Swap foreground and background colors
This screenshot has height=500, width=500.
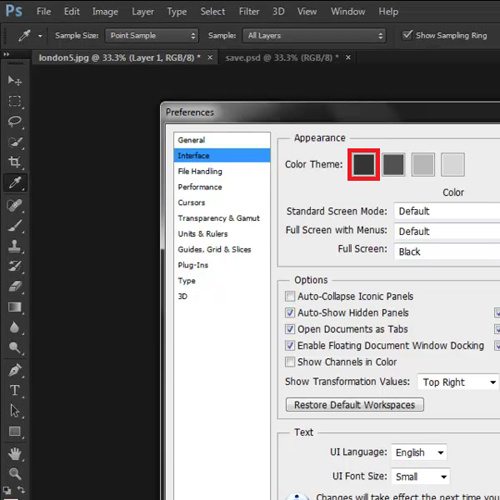pyautogui.click(x=21, y=489)
